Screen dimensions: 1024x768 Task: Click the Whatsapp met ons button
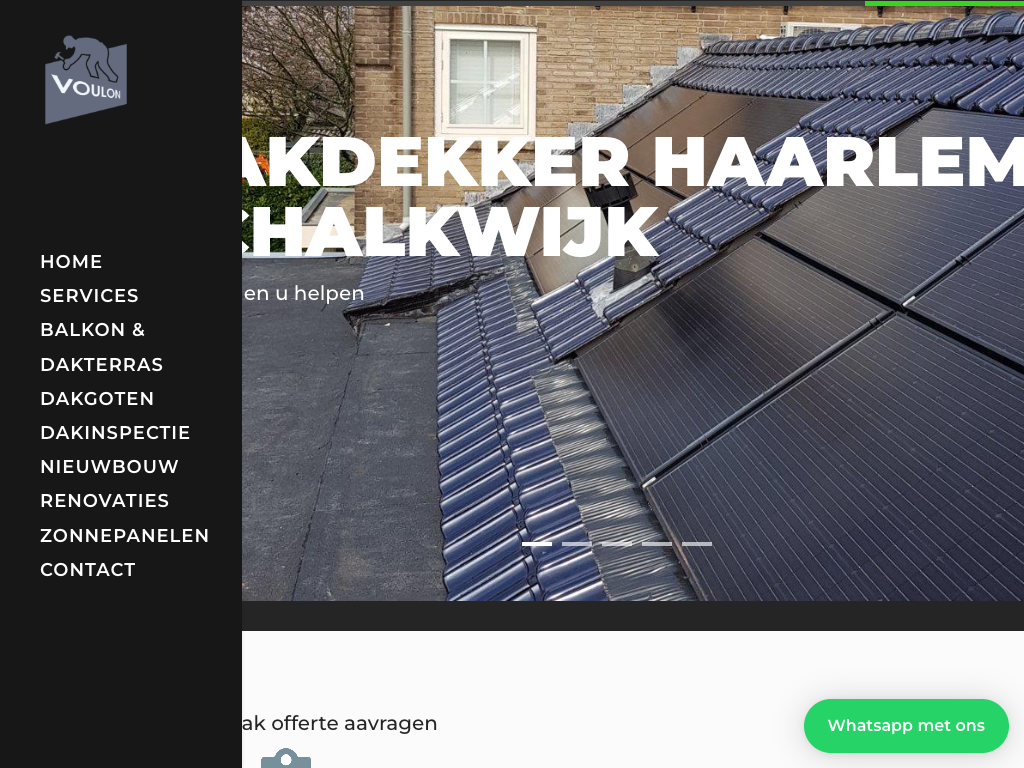click(x=906, y=726)
